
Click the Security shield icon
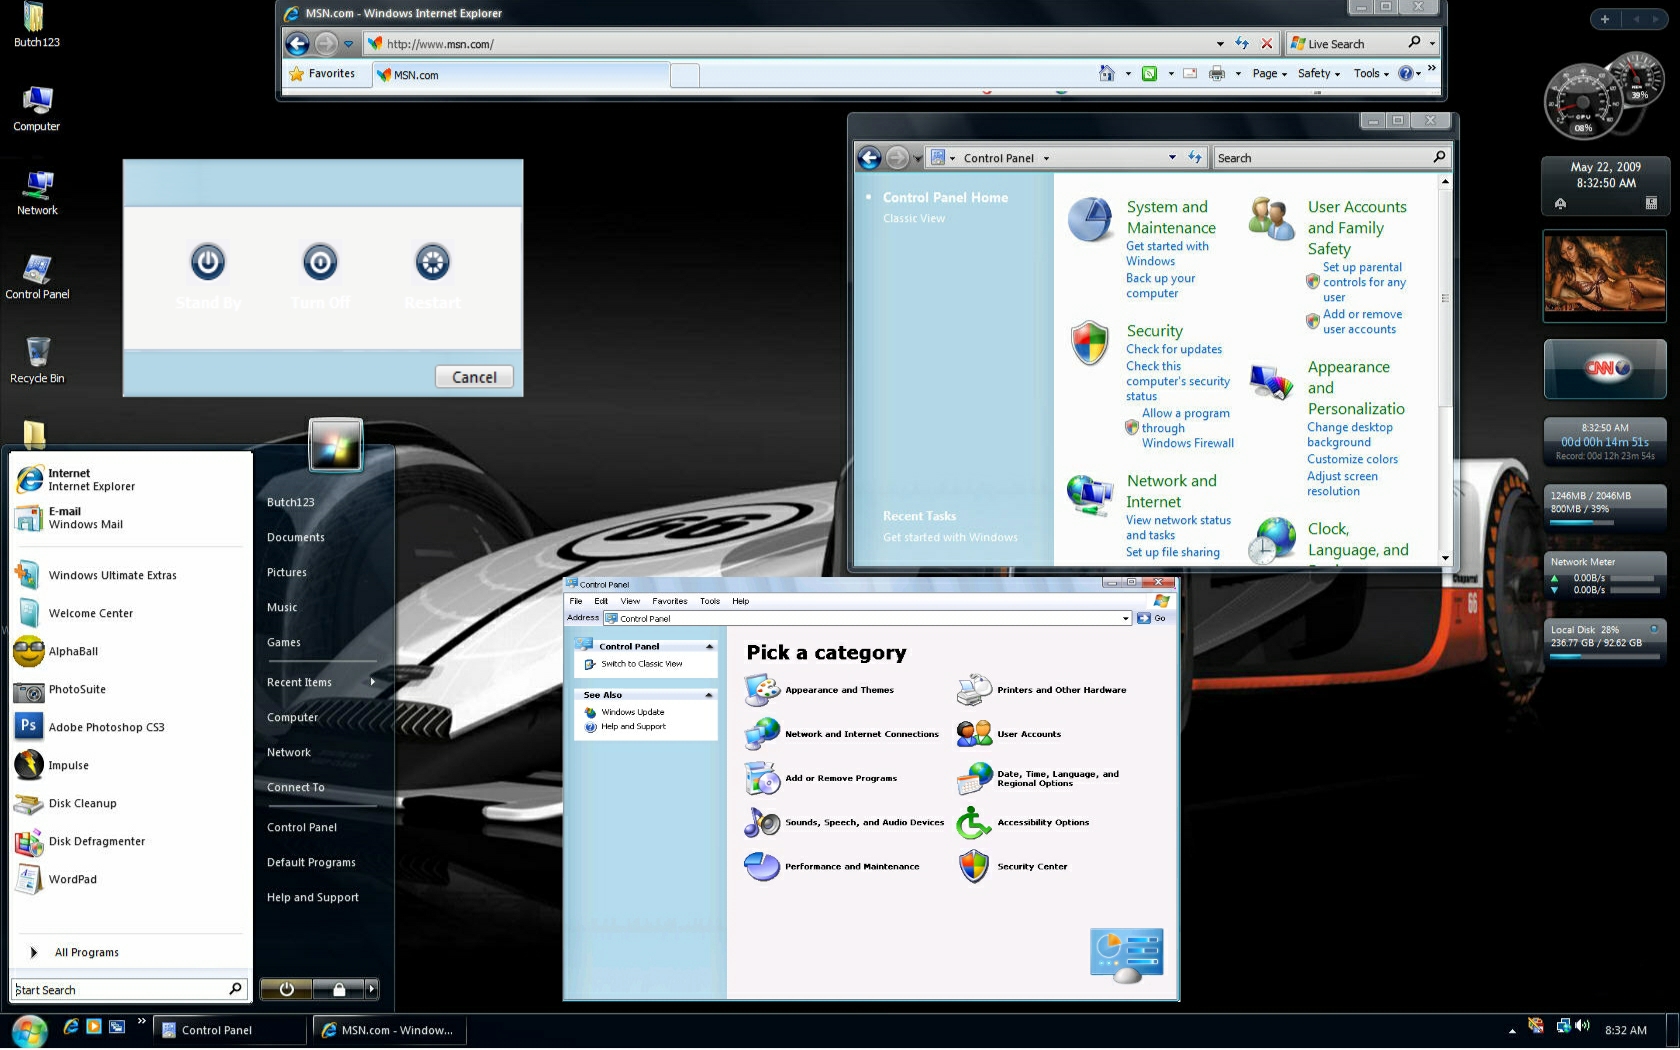pyautogui.click(x=1090, y=343)
